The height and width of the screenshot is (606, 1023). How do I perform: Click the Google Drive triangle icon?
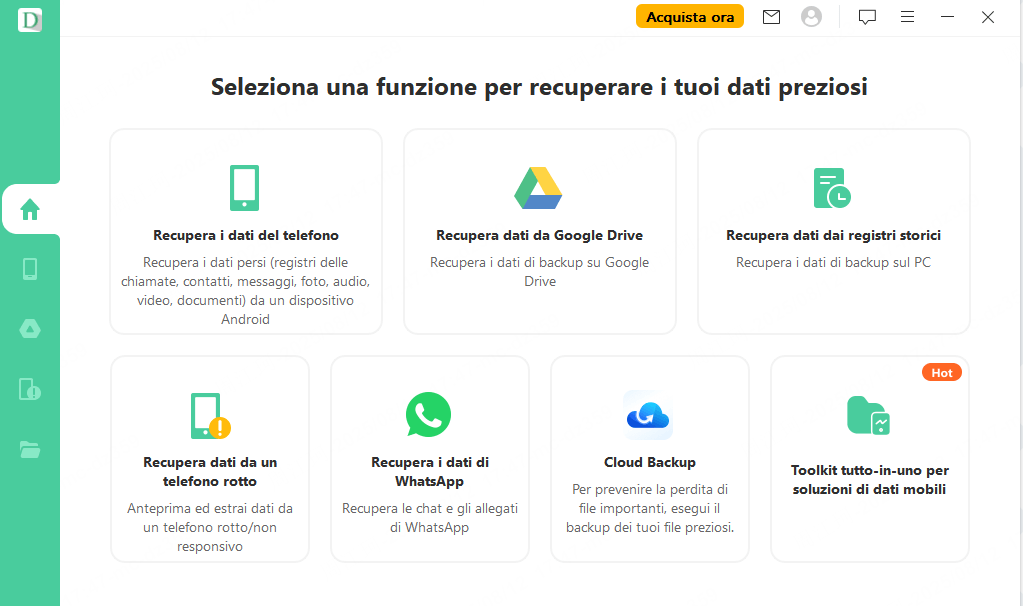coord(538,188)
